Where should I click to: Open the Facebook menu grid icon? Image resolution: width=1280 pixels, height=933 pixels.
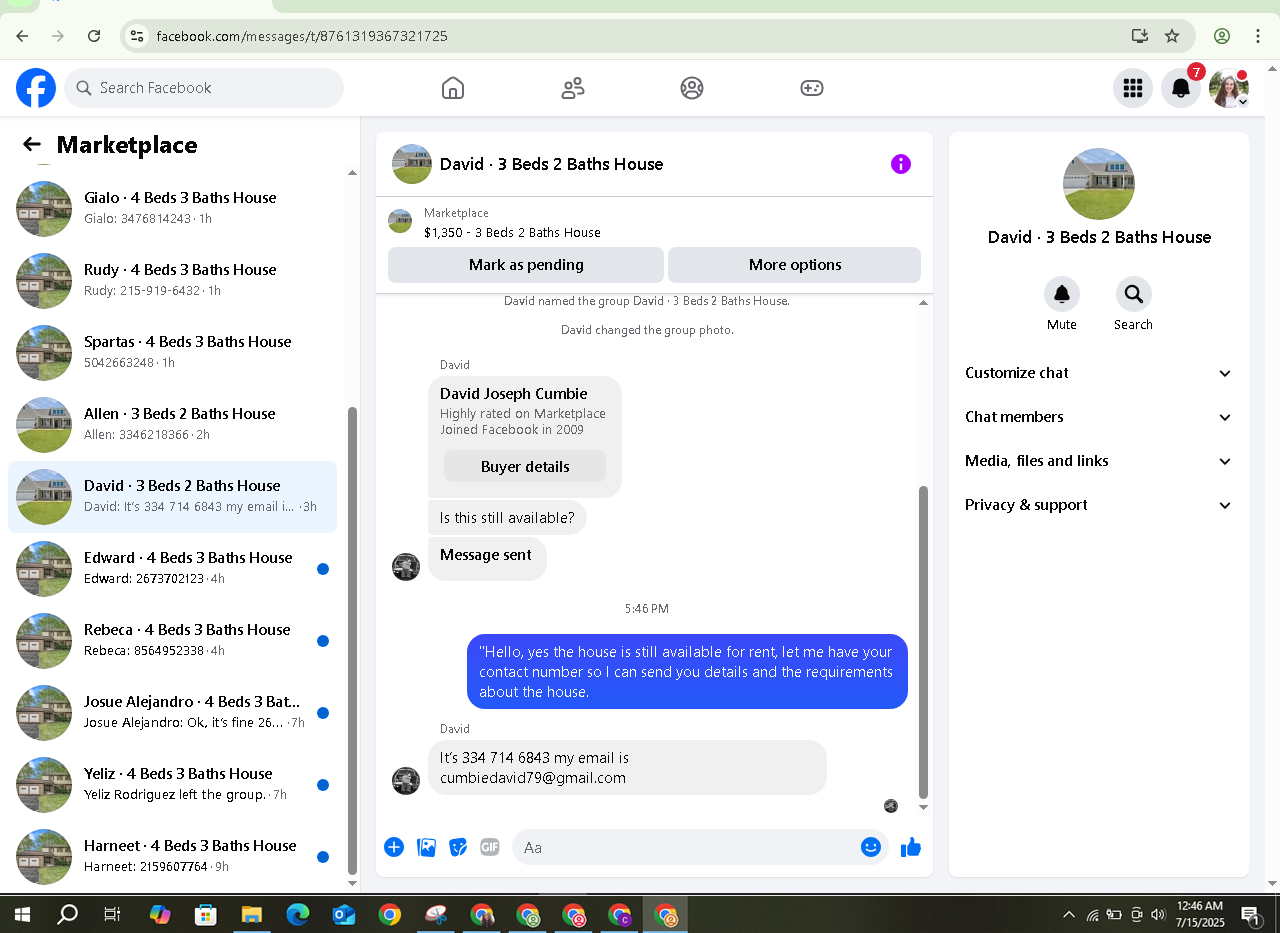pyautogui.click(x=1133, y=88)
